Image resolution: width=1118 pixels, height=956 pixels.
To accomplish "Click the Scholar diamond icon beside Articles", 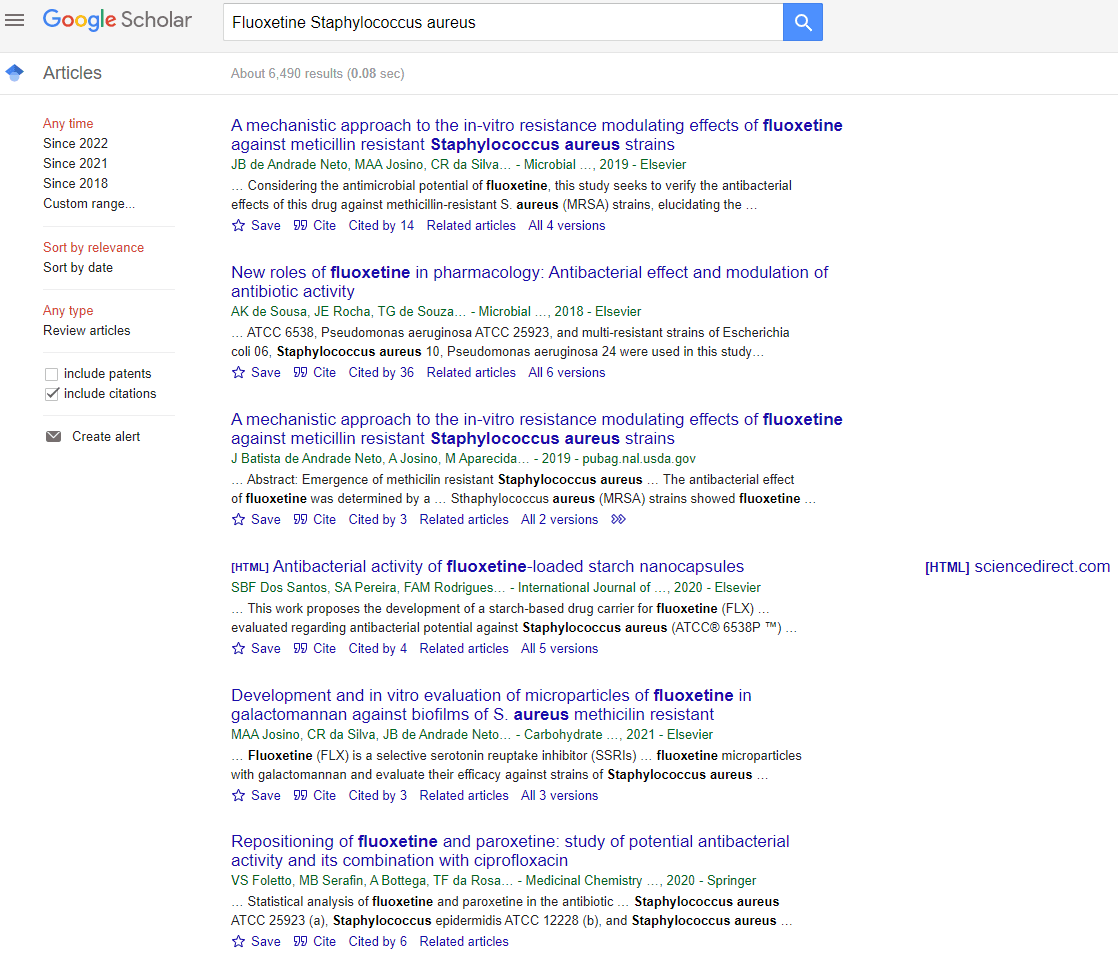I will 14,72.
